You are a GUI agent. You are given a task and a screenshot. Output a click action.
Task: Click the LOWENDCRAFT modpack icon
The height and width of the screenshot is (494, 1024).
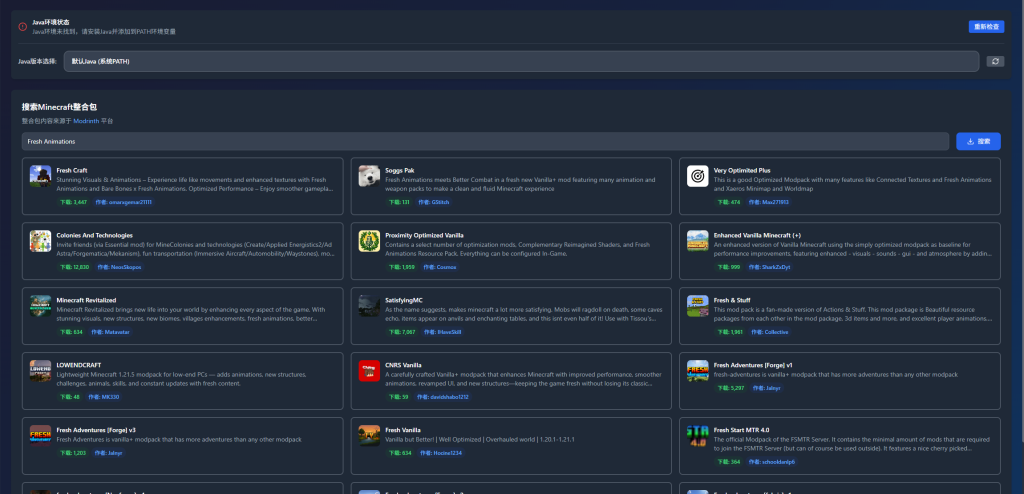coord(40,370)
